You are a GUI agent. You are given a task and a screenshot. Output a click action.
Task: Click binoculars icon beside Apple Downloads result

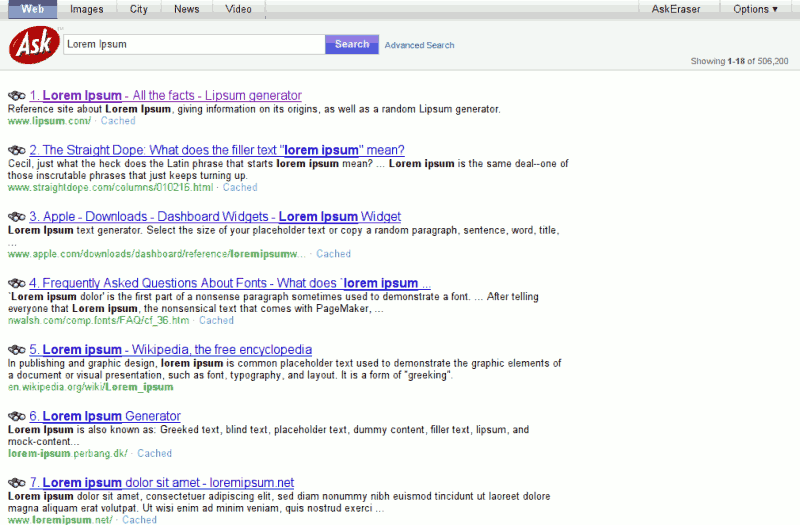click(x=17, y=216)
